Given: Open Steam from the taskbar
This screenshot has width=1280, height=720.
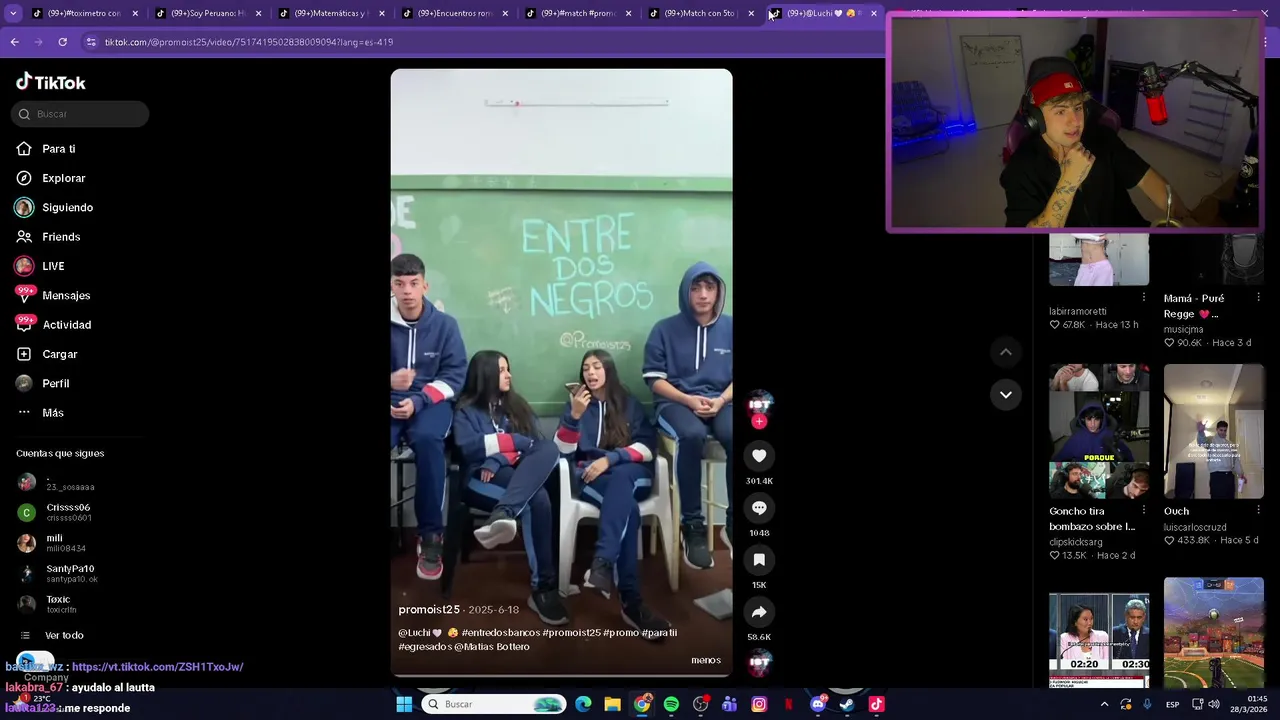Looking at the screenshot, I should pyautogui.click(x=847, y=704).
